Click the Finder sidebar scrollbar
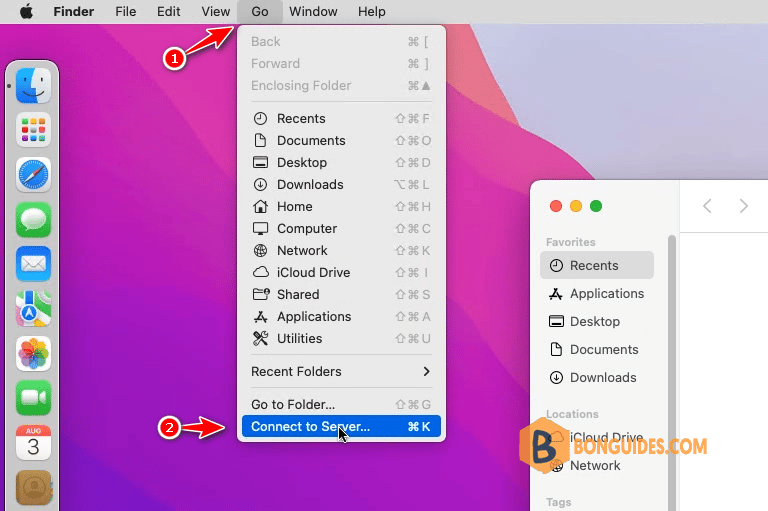The image size is (768, 511). pos(672,372)
